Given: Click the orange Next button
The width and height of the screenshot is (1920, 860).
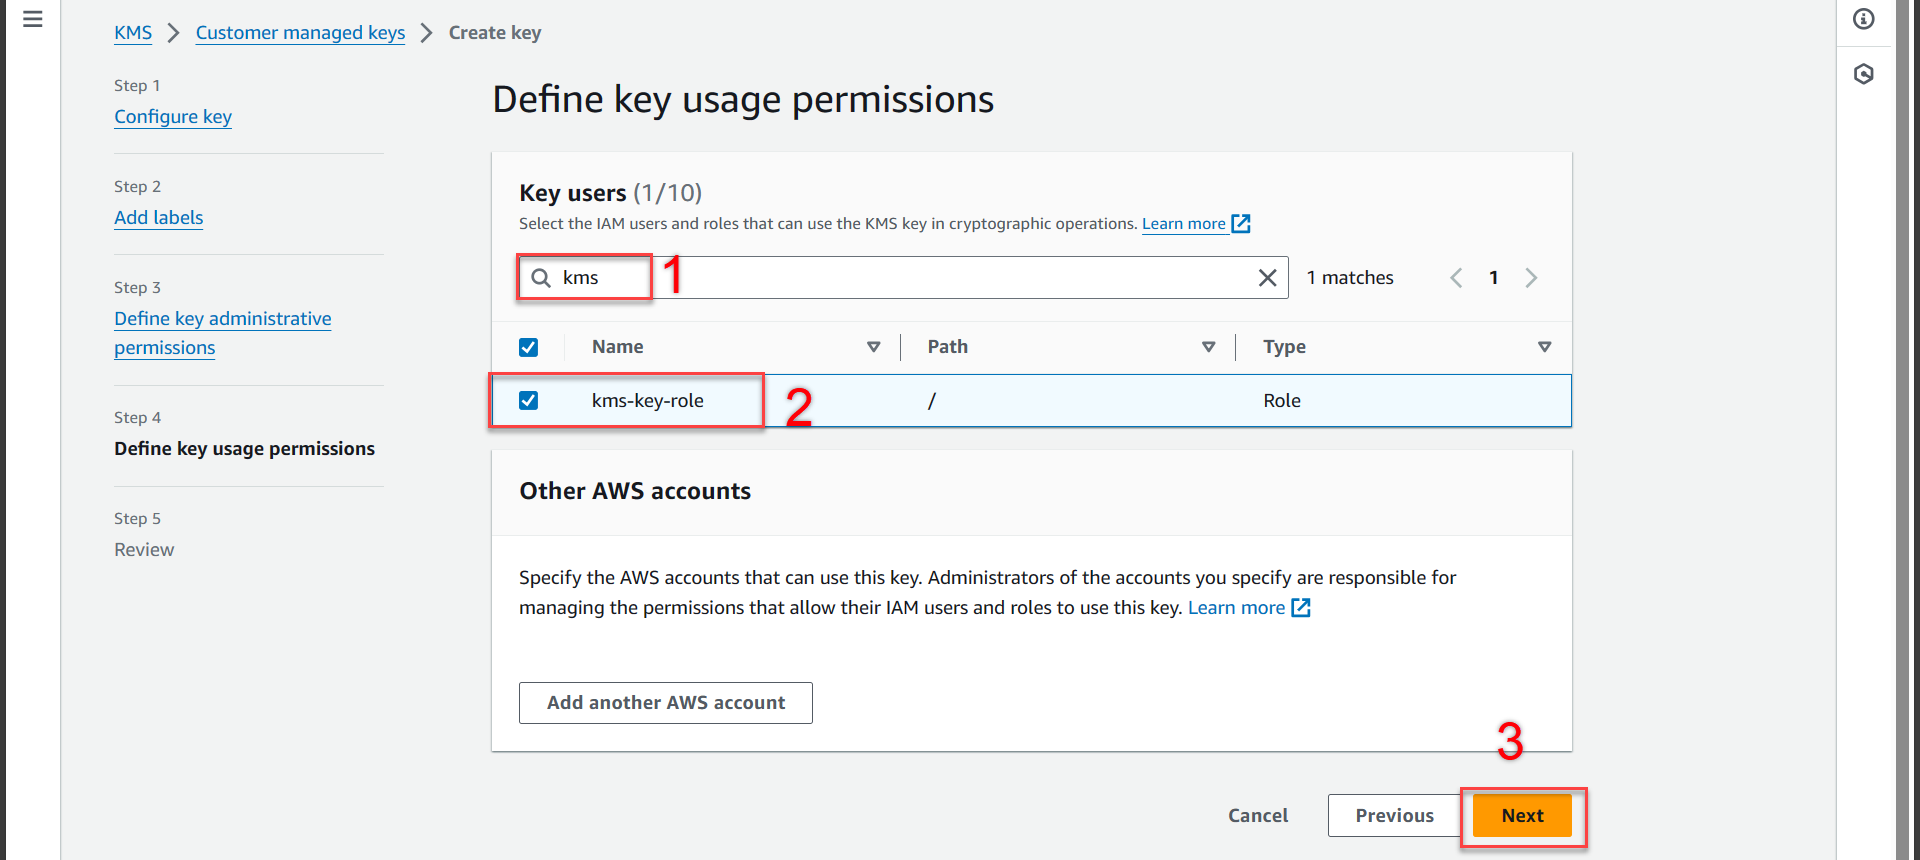Looking at the screenshot, I should (1522, 816).
